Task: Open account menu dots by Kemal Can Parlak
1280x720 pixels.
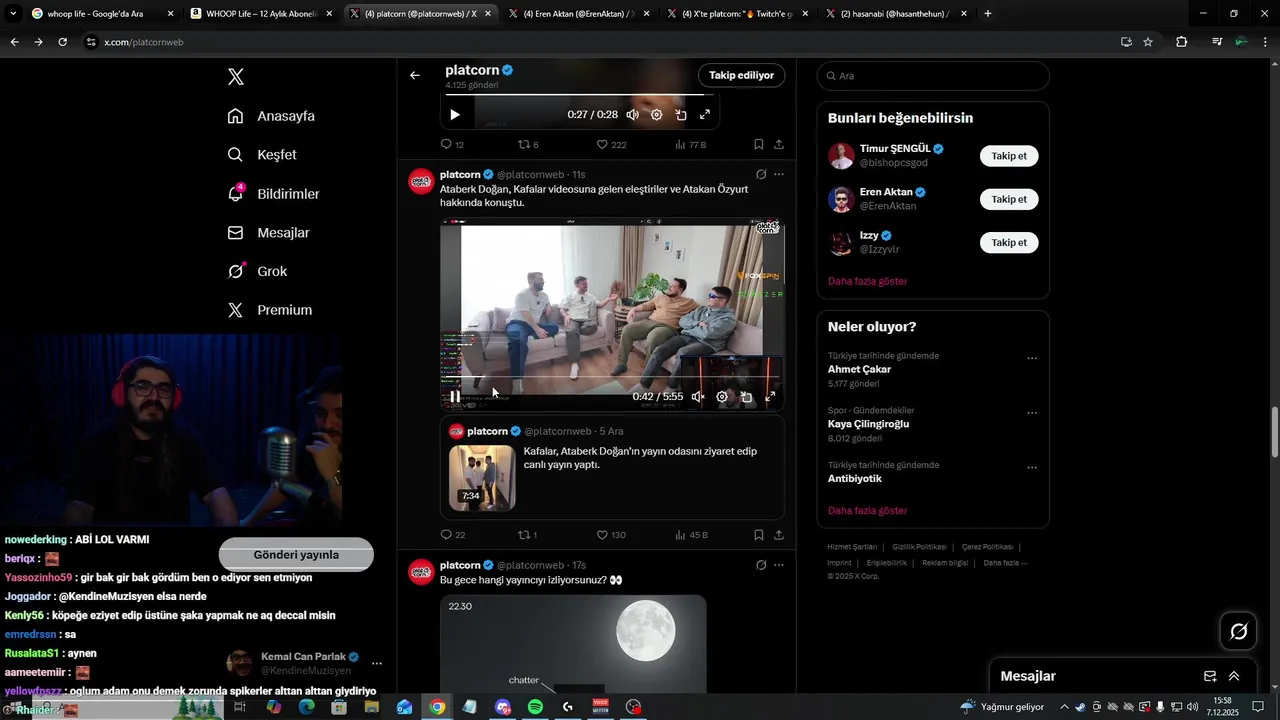Action: click(377, 663)
